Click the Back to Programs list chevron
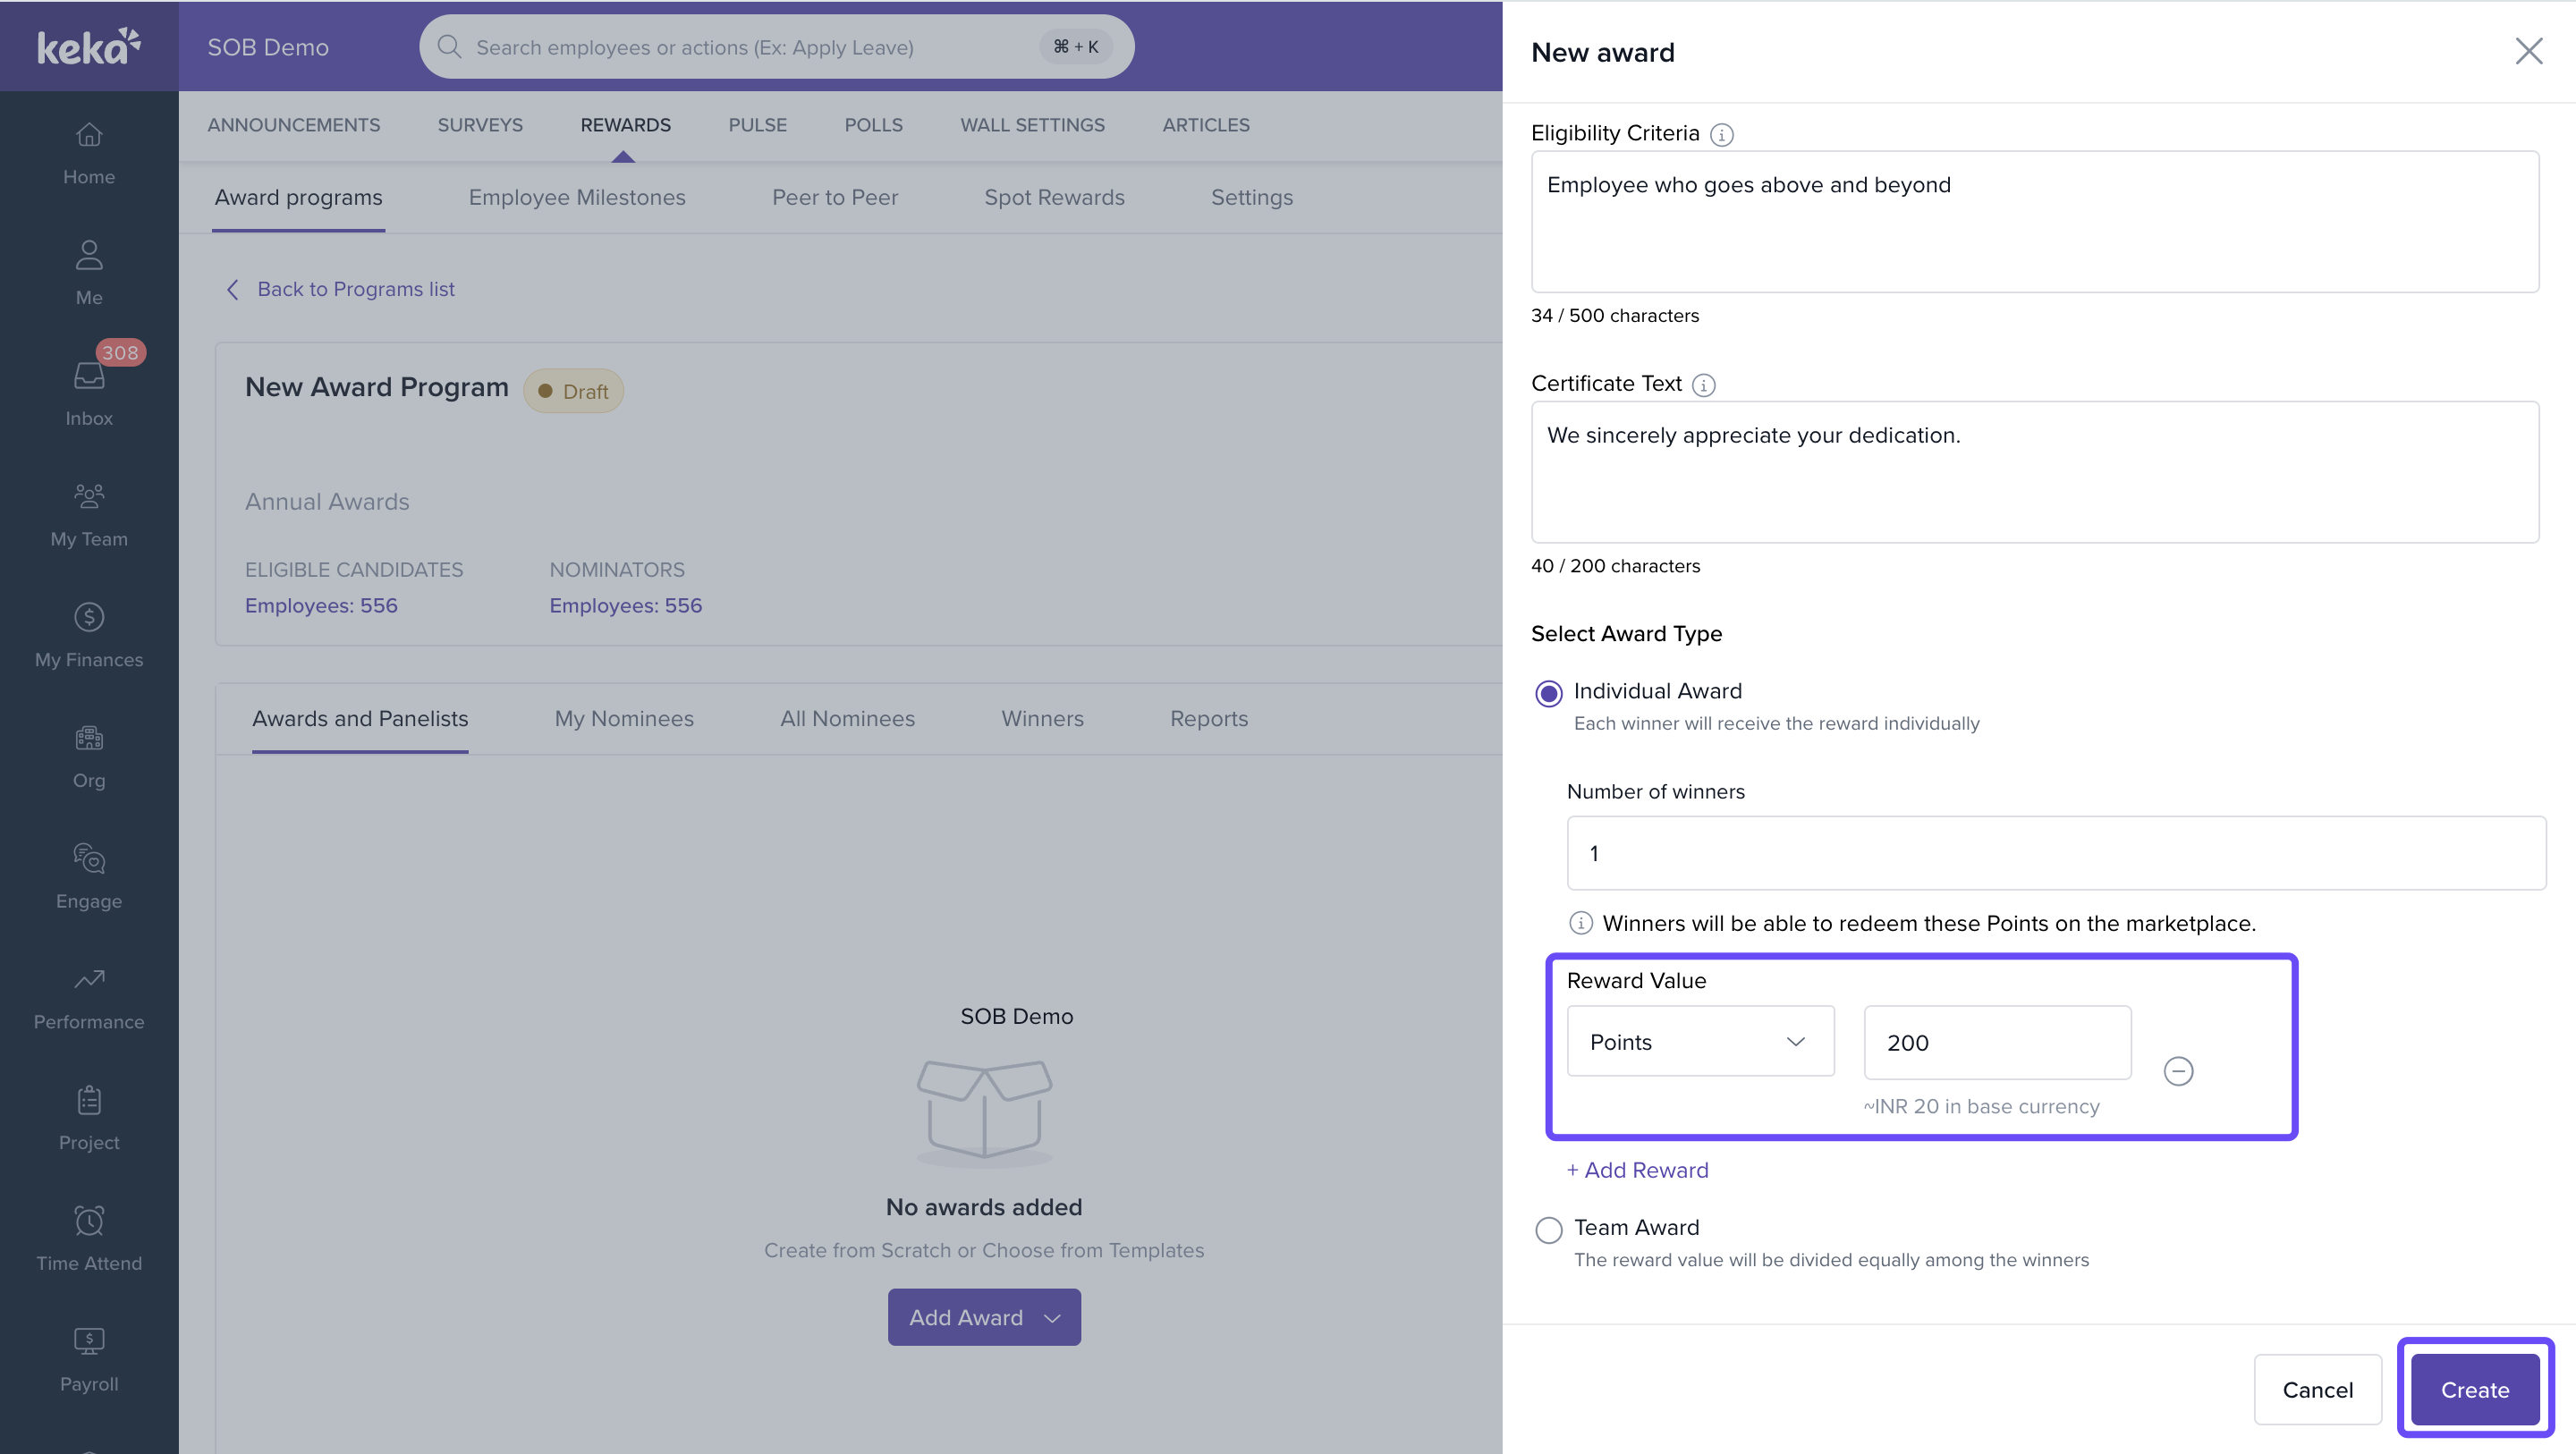This screenshot has height=1454, width=2576. pos(233,290)
